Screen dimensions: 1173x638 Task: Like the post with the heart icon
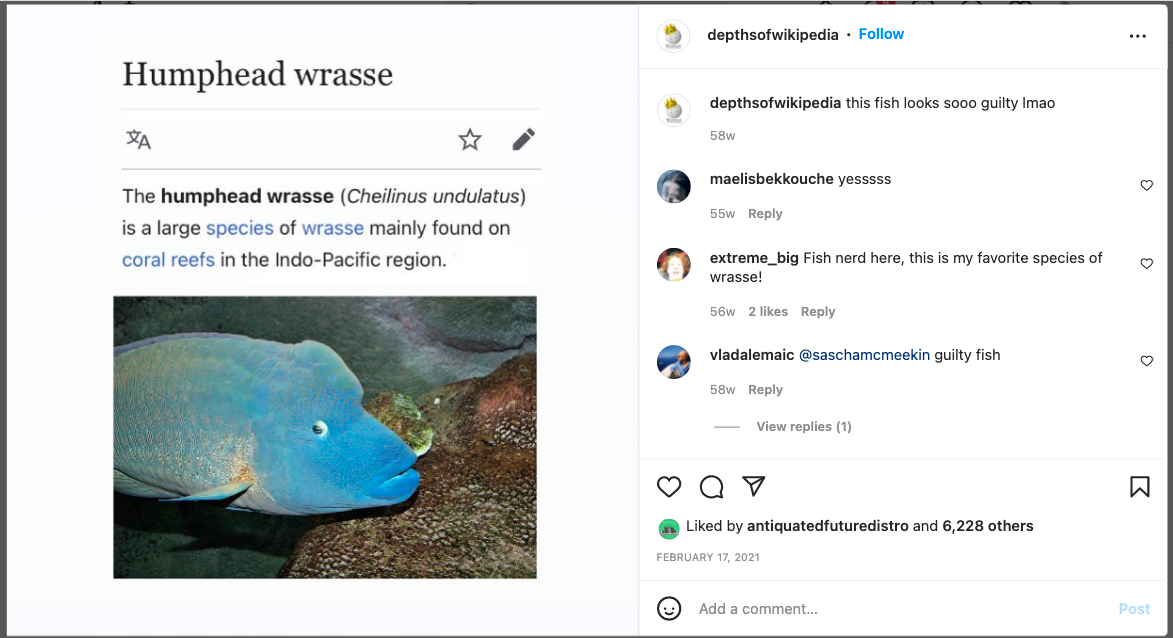click(669, 487)
